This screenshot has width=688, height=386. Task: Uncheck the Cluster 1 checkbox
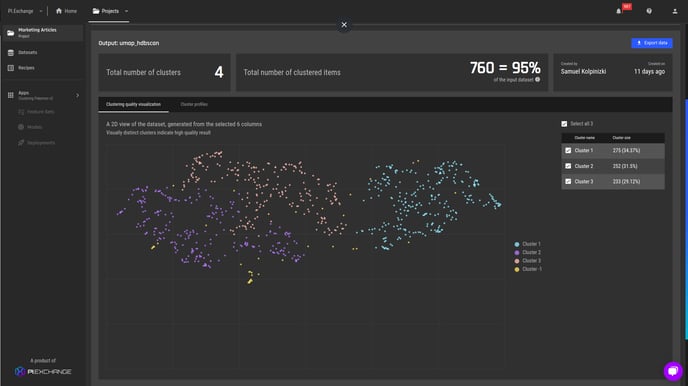tap(568, 150)
